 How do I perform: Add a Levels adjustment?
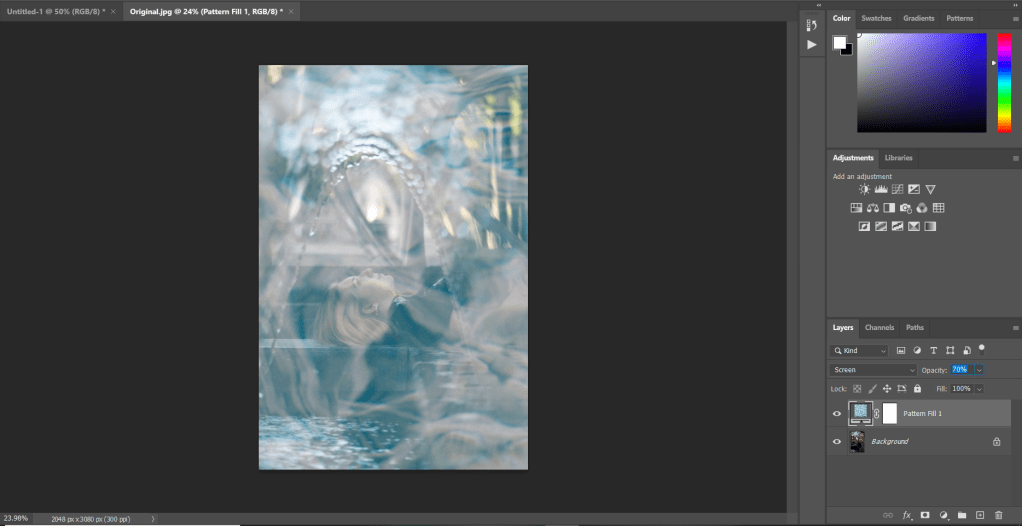881,189
